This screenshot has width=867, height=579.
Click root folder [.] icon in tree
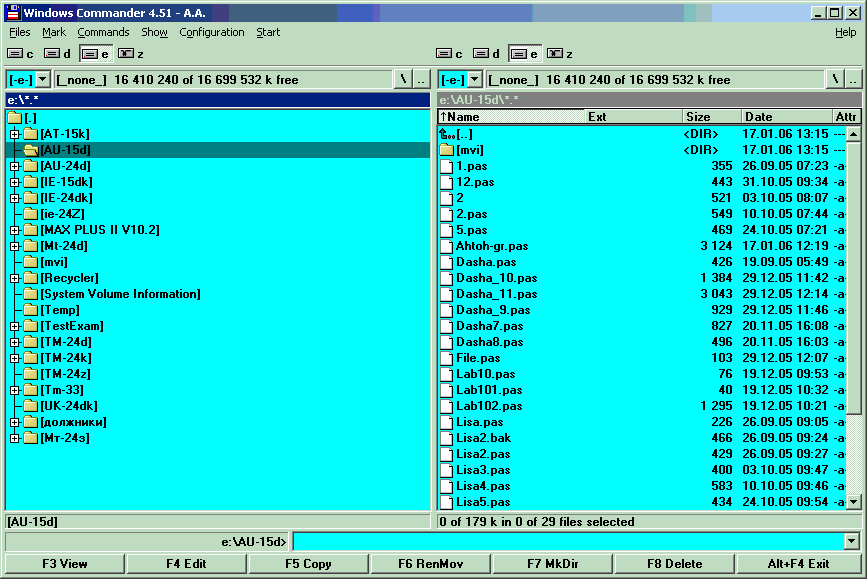tap(15, 118)
